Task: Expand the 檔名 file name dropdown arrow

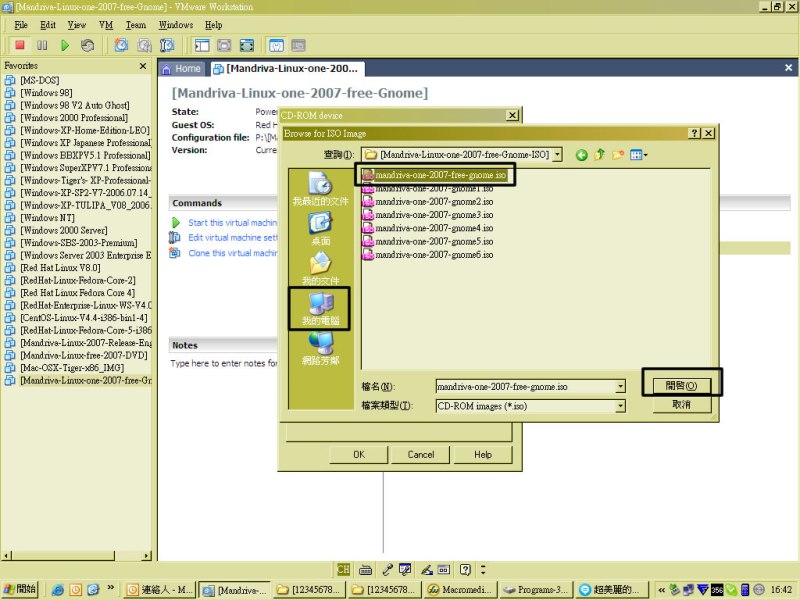Action: pos(620,387)
